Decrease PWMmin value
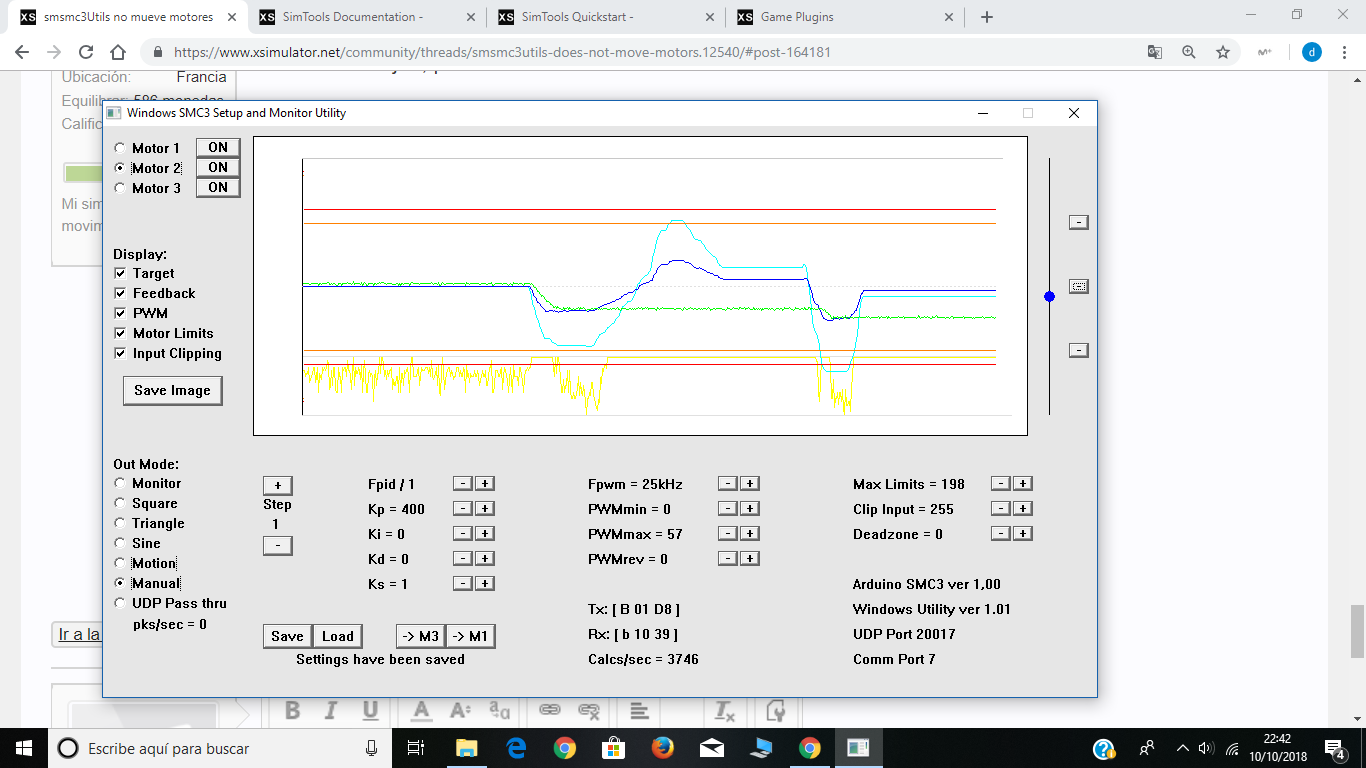The width and height of the screenshot is (1366, 768). pyautogui.click(x=728, y=508)
